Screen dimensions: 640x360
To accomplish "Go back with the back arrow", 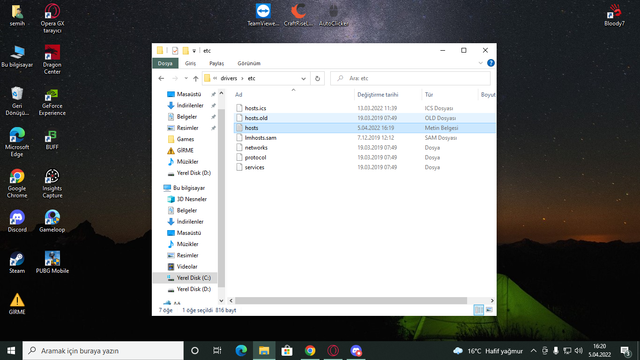I will (x=161, y=78).
